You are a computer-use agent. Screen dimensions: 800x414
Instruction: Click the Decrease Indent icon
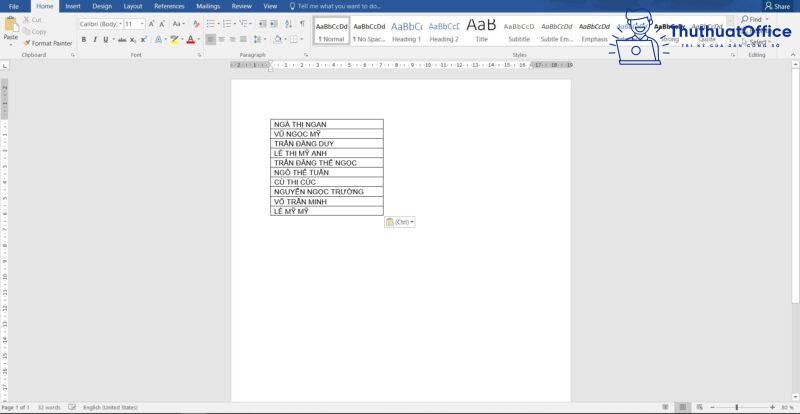[x=262, y=24]
